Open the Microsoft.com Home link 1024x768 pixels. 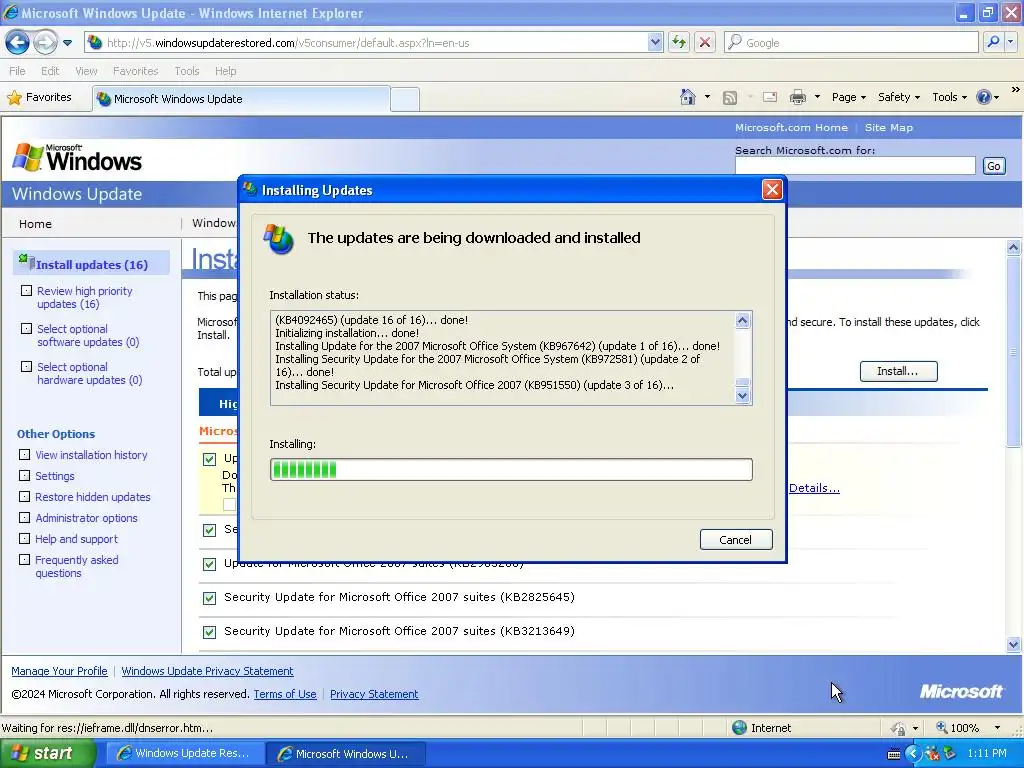791,128
